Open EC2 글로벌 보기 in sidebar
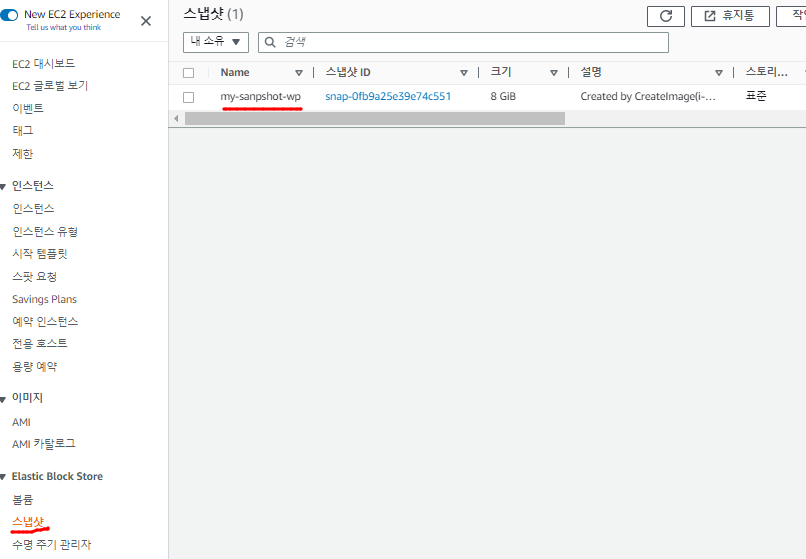This screenshot has width=806, height=559. pyautogui.click(x=50, y=86)
